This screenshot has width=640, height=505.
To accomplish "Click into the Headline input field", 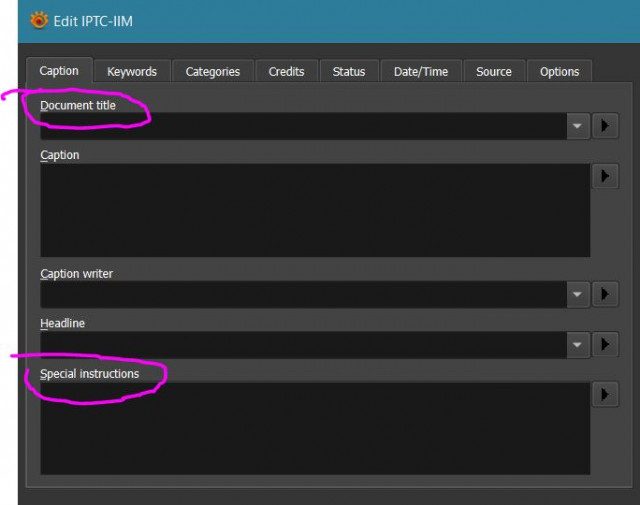I will (x=303, y=345).
